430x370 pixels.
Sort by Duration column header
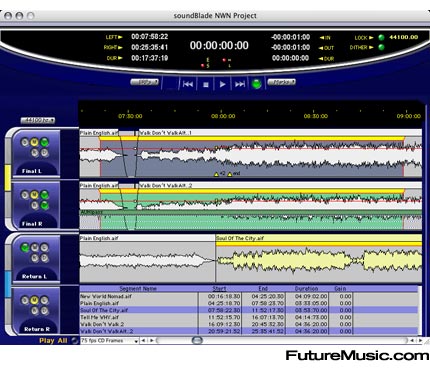click(306, 289)
